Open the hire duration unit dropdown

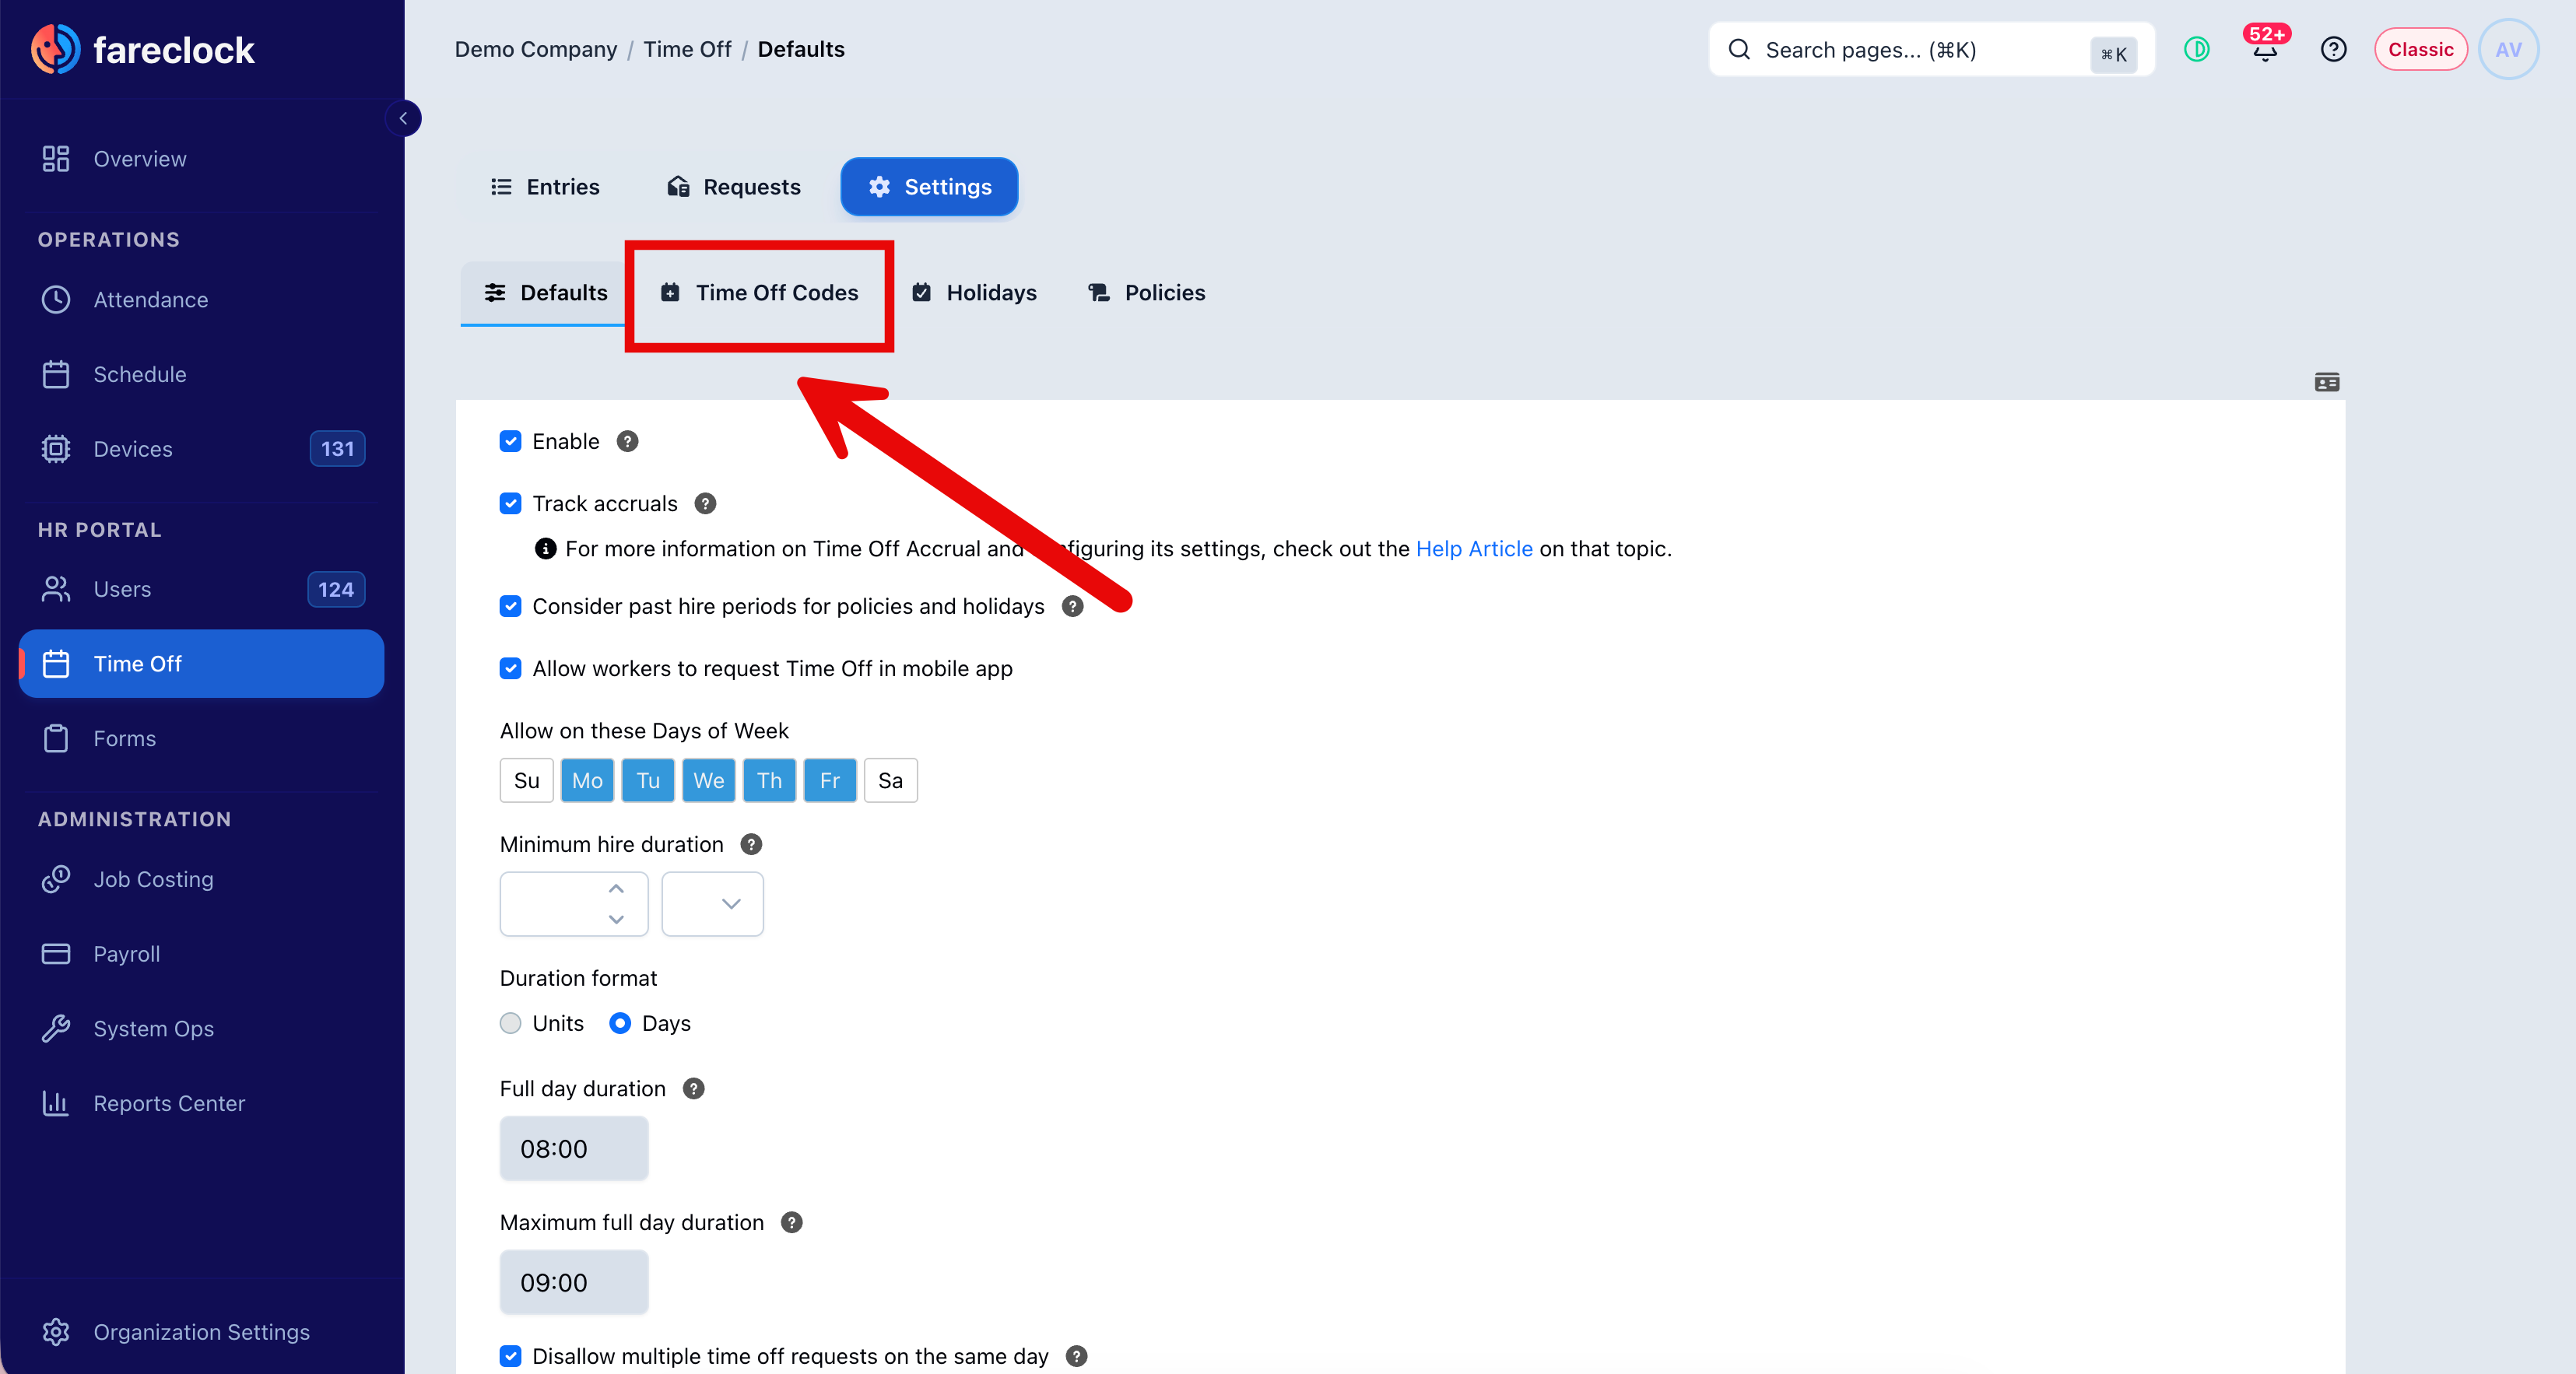(x=712, y=904)
